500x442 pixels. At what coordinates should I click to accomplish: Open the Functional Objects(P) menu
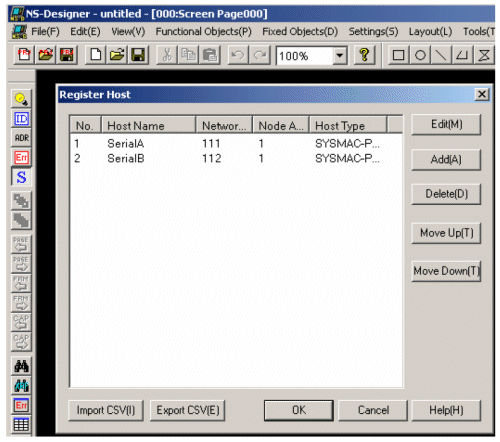203,32
